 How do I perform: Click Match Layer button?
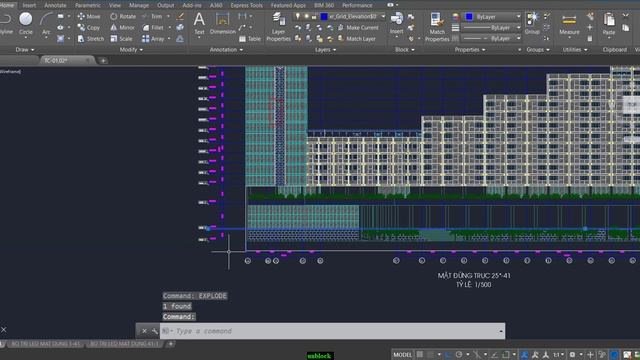pos(356,38)
